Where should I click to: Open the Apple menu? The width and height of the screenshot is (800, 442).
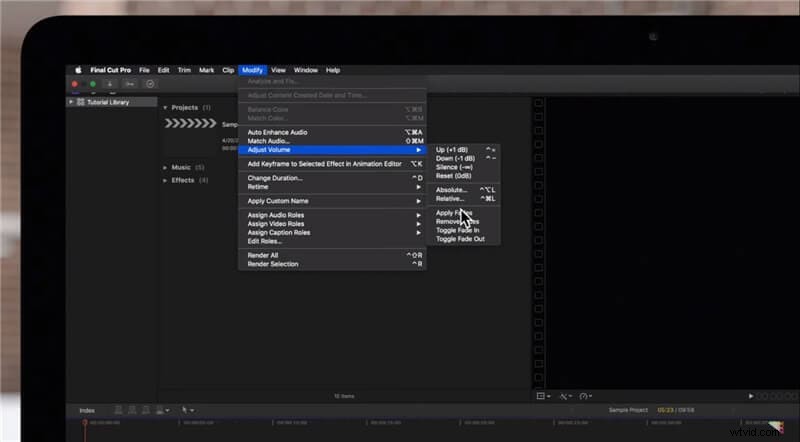(x=78, y=70)
